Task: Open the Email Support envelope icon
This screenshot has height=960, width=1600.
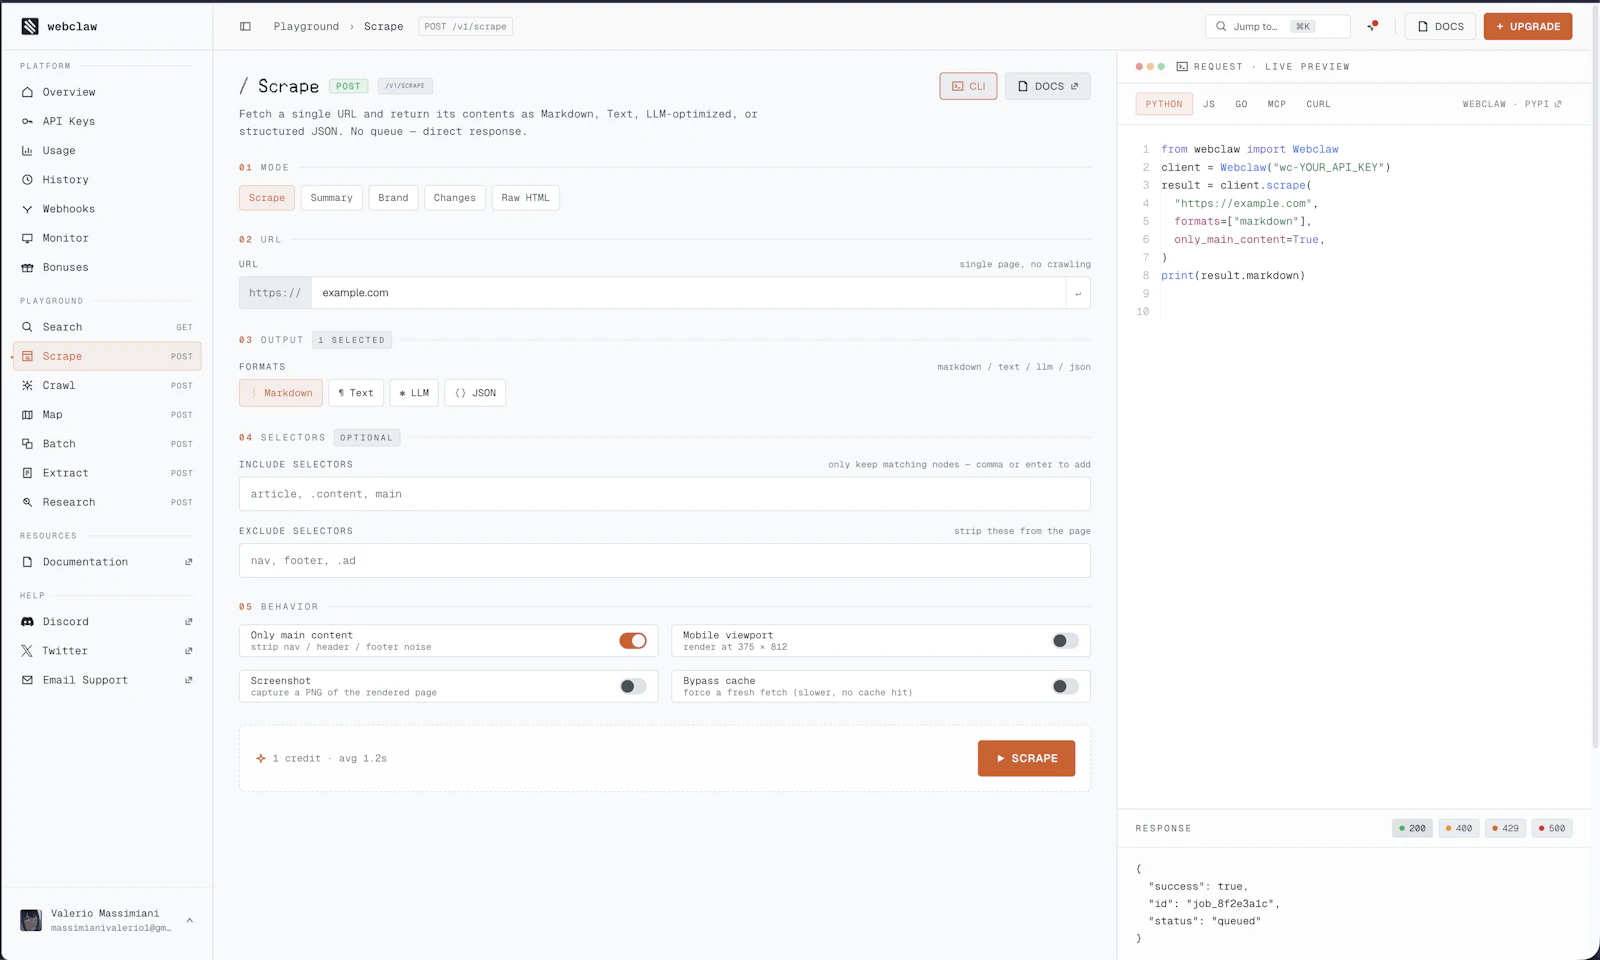Action: tap(27, 680)
